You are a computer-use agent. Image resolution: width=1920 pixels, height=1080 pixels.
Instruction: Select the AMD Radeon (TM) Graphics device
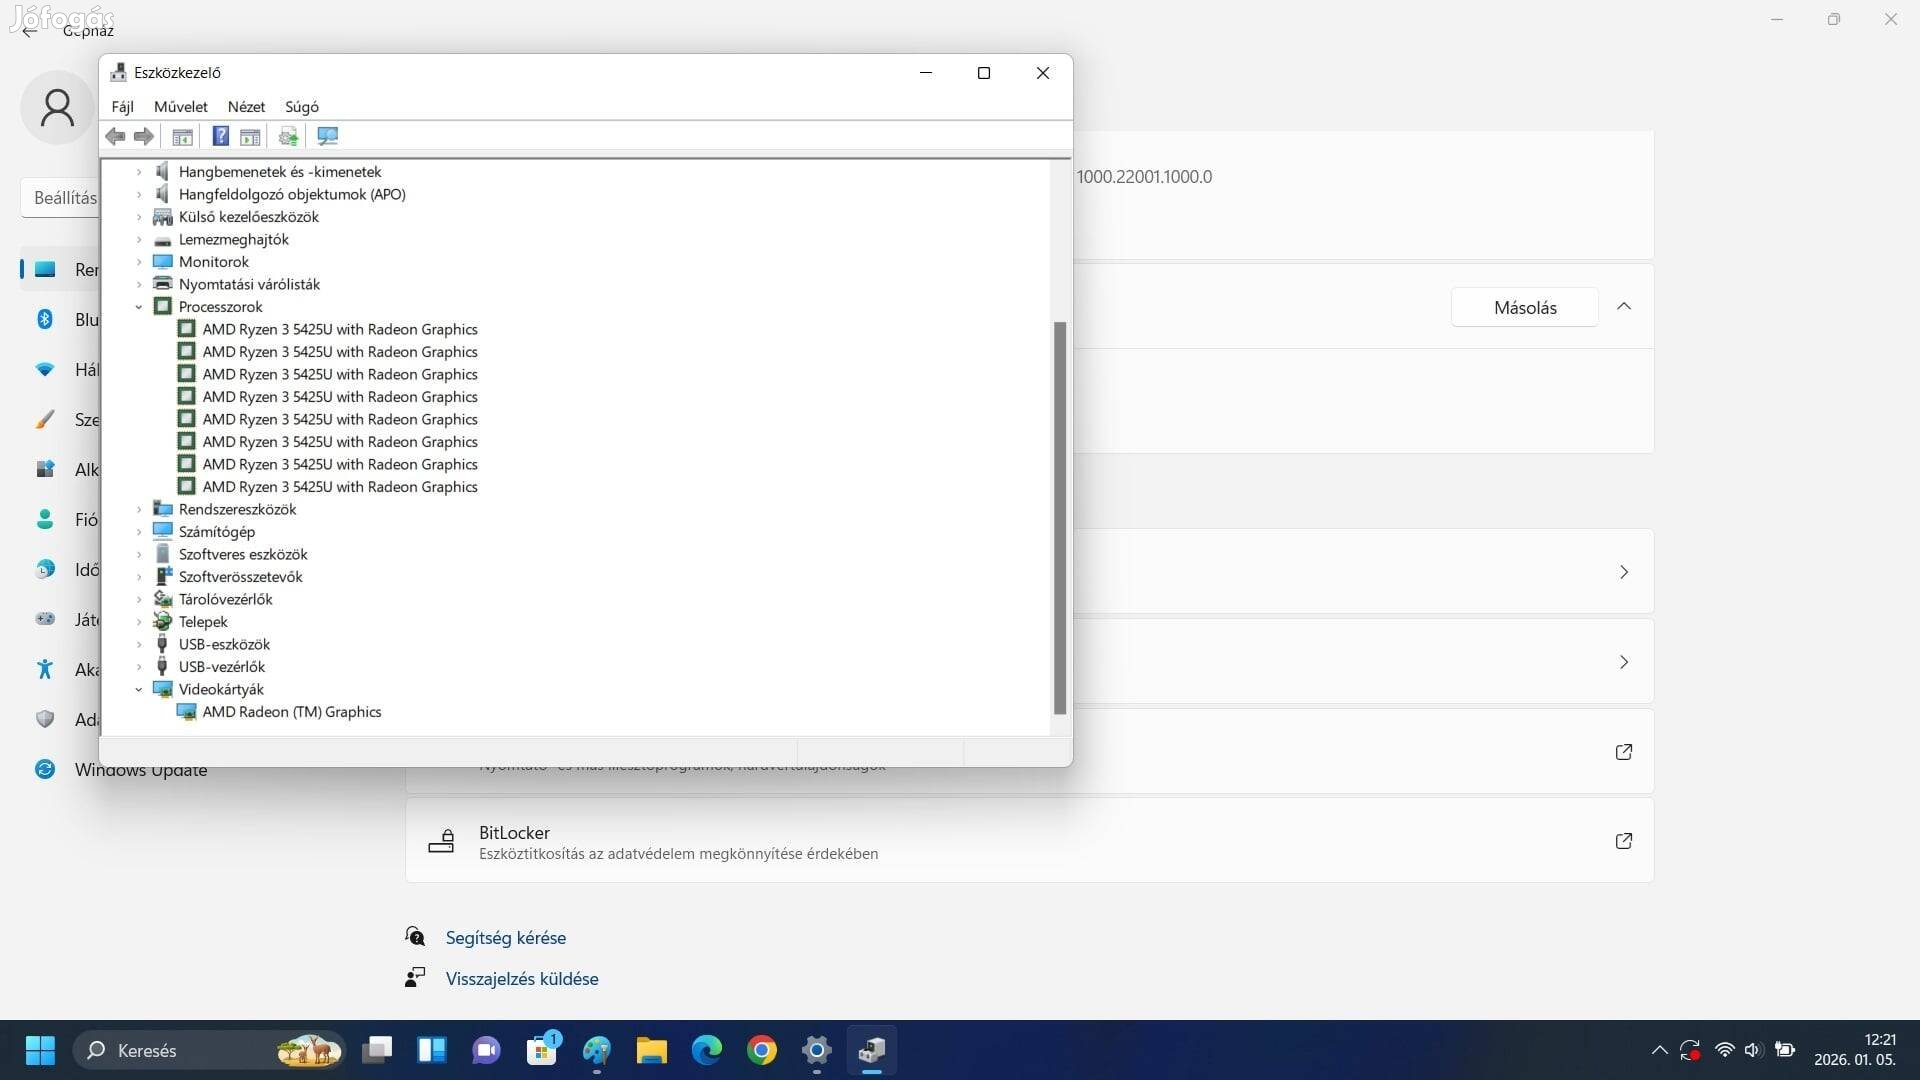291,712
